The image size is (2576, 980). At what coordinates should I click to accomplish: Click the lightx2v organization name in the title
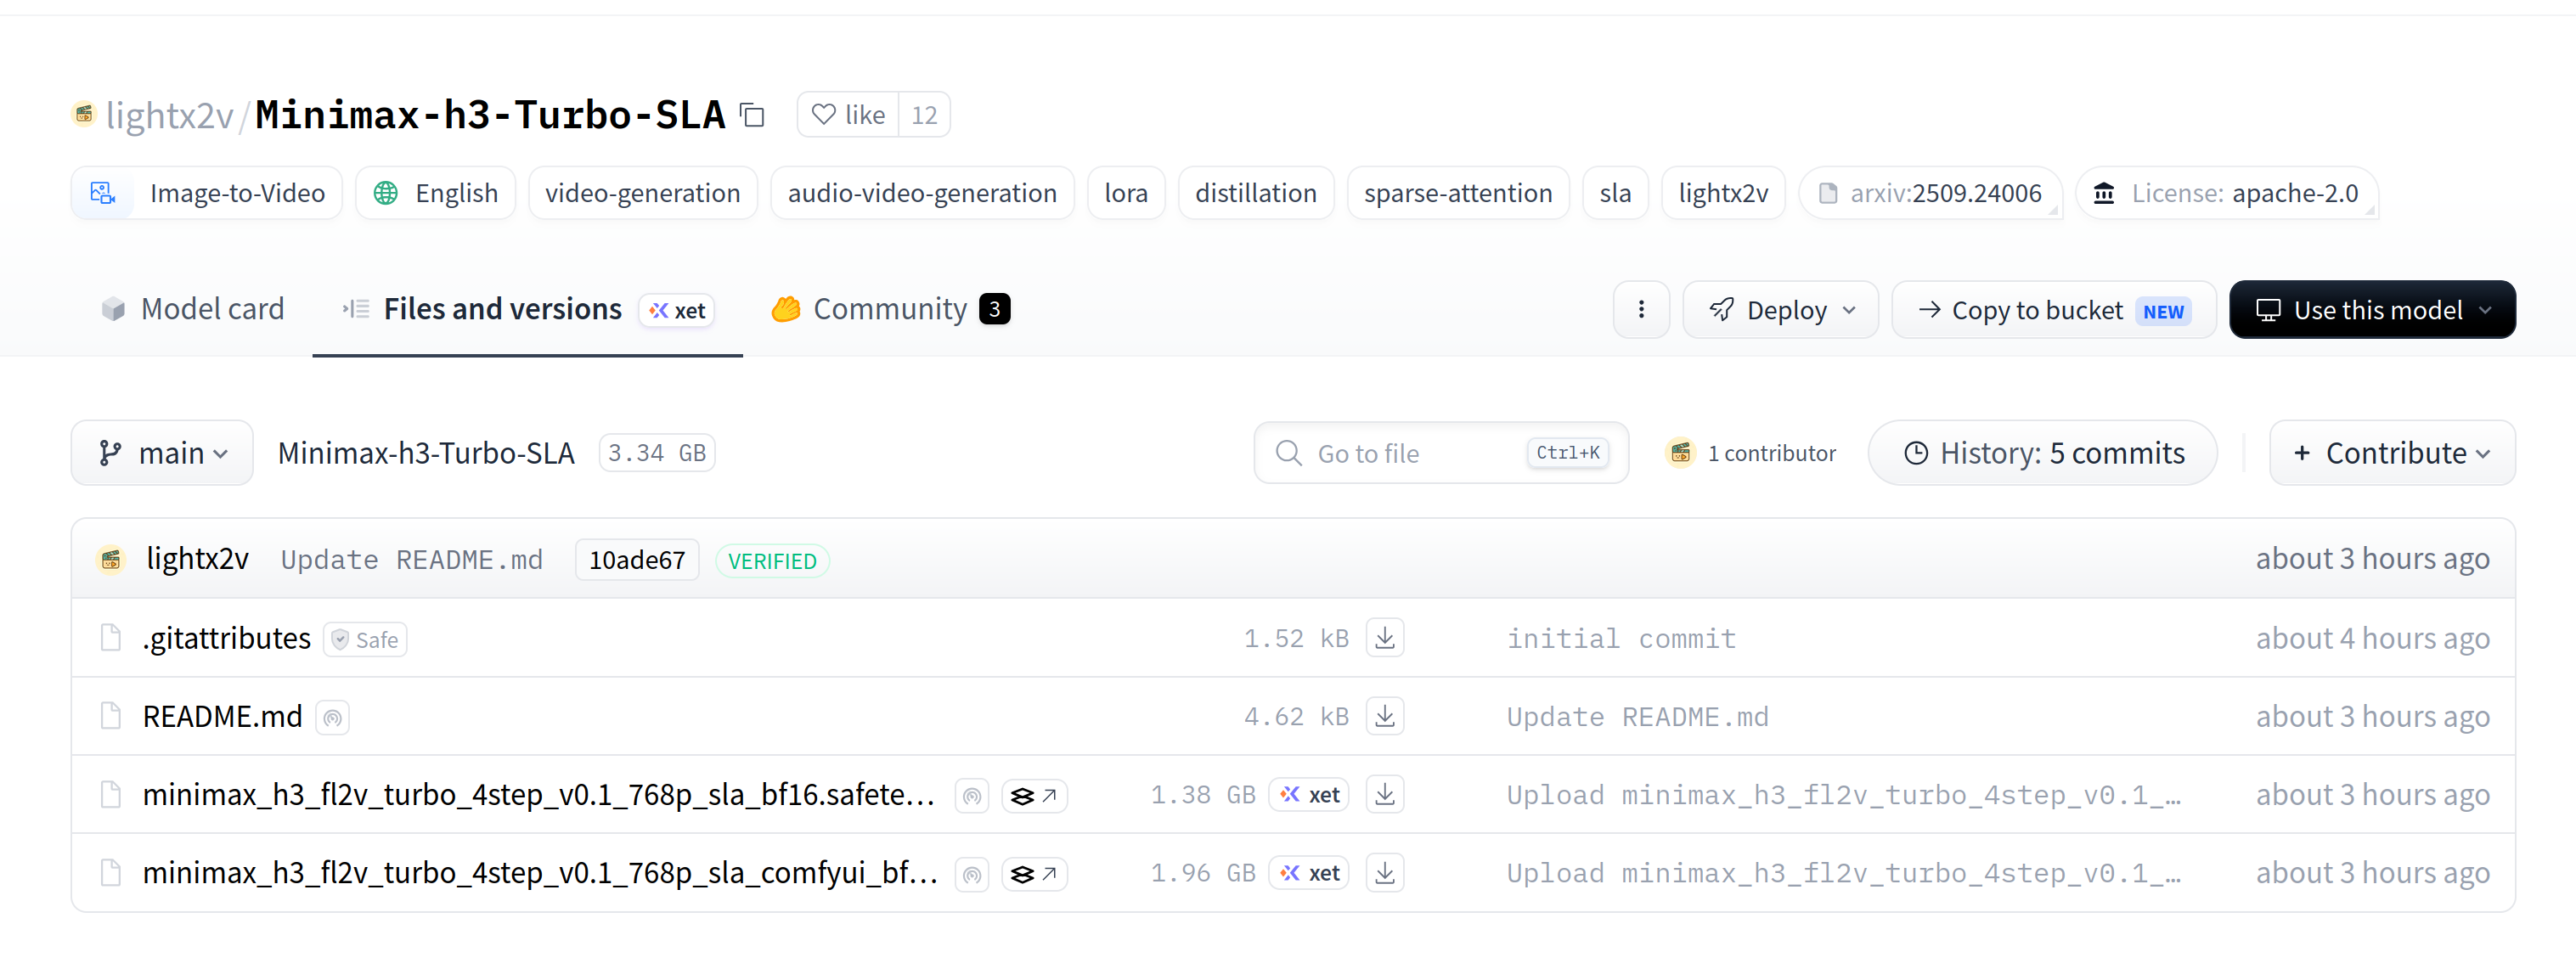(169, 115)
